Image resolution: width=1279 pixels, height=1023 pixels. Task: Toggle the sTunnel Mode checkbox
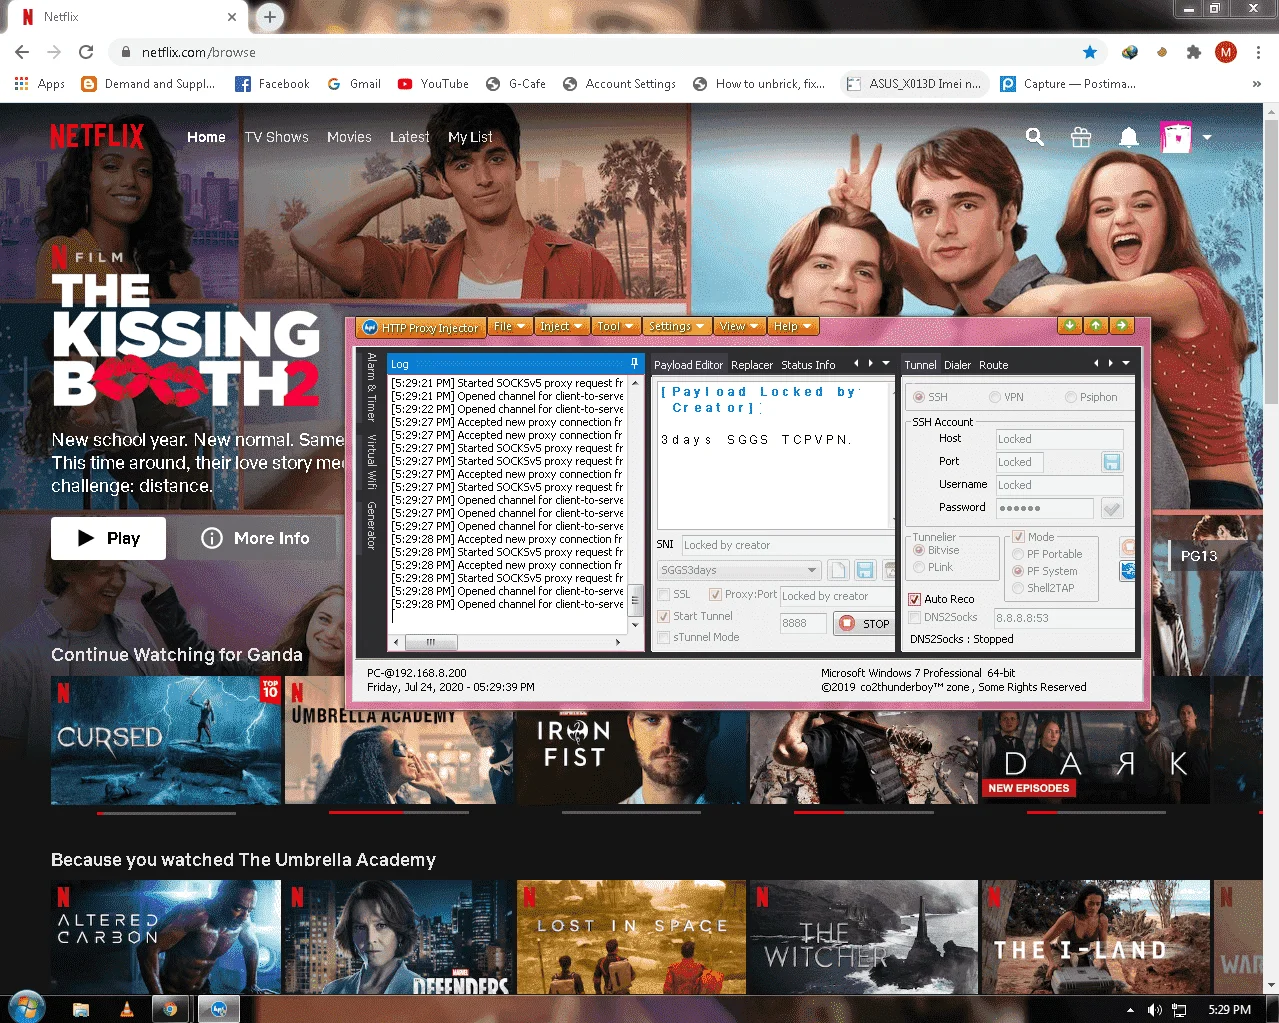[664, 637]
